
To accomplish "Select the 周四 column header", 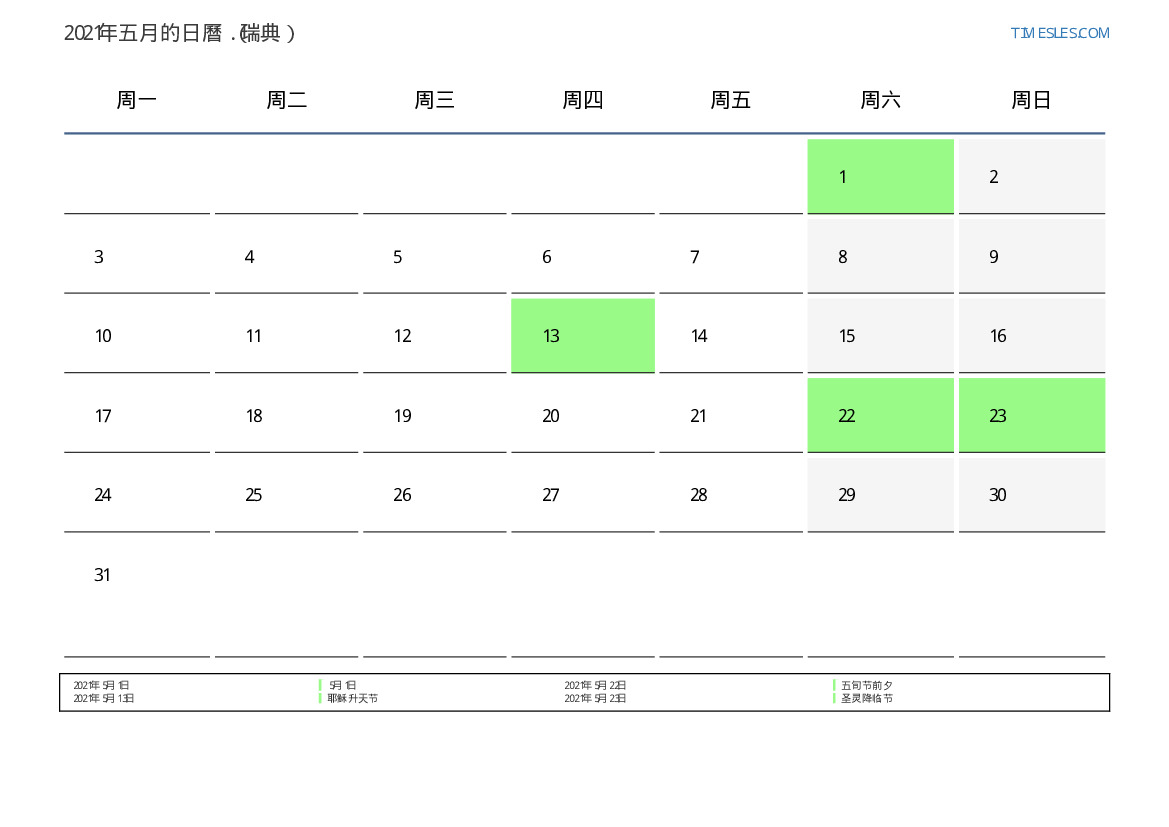I will click(582, 100).
